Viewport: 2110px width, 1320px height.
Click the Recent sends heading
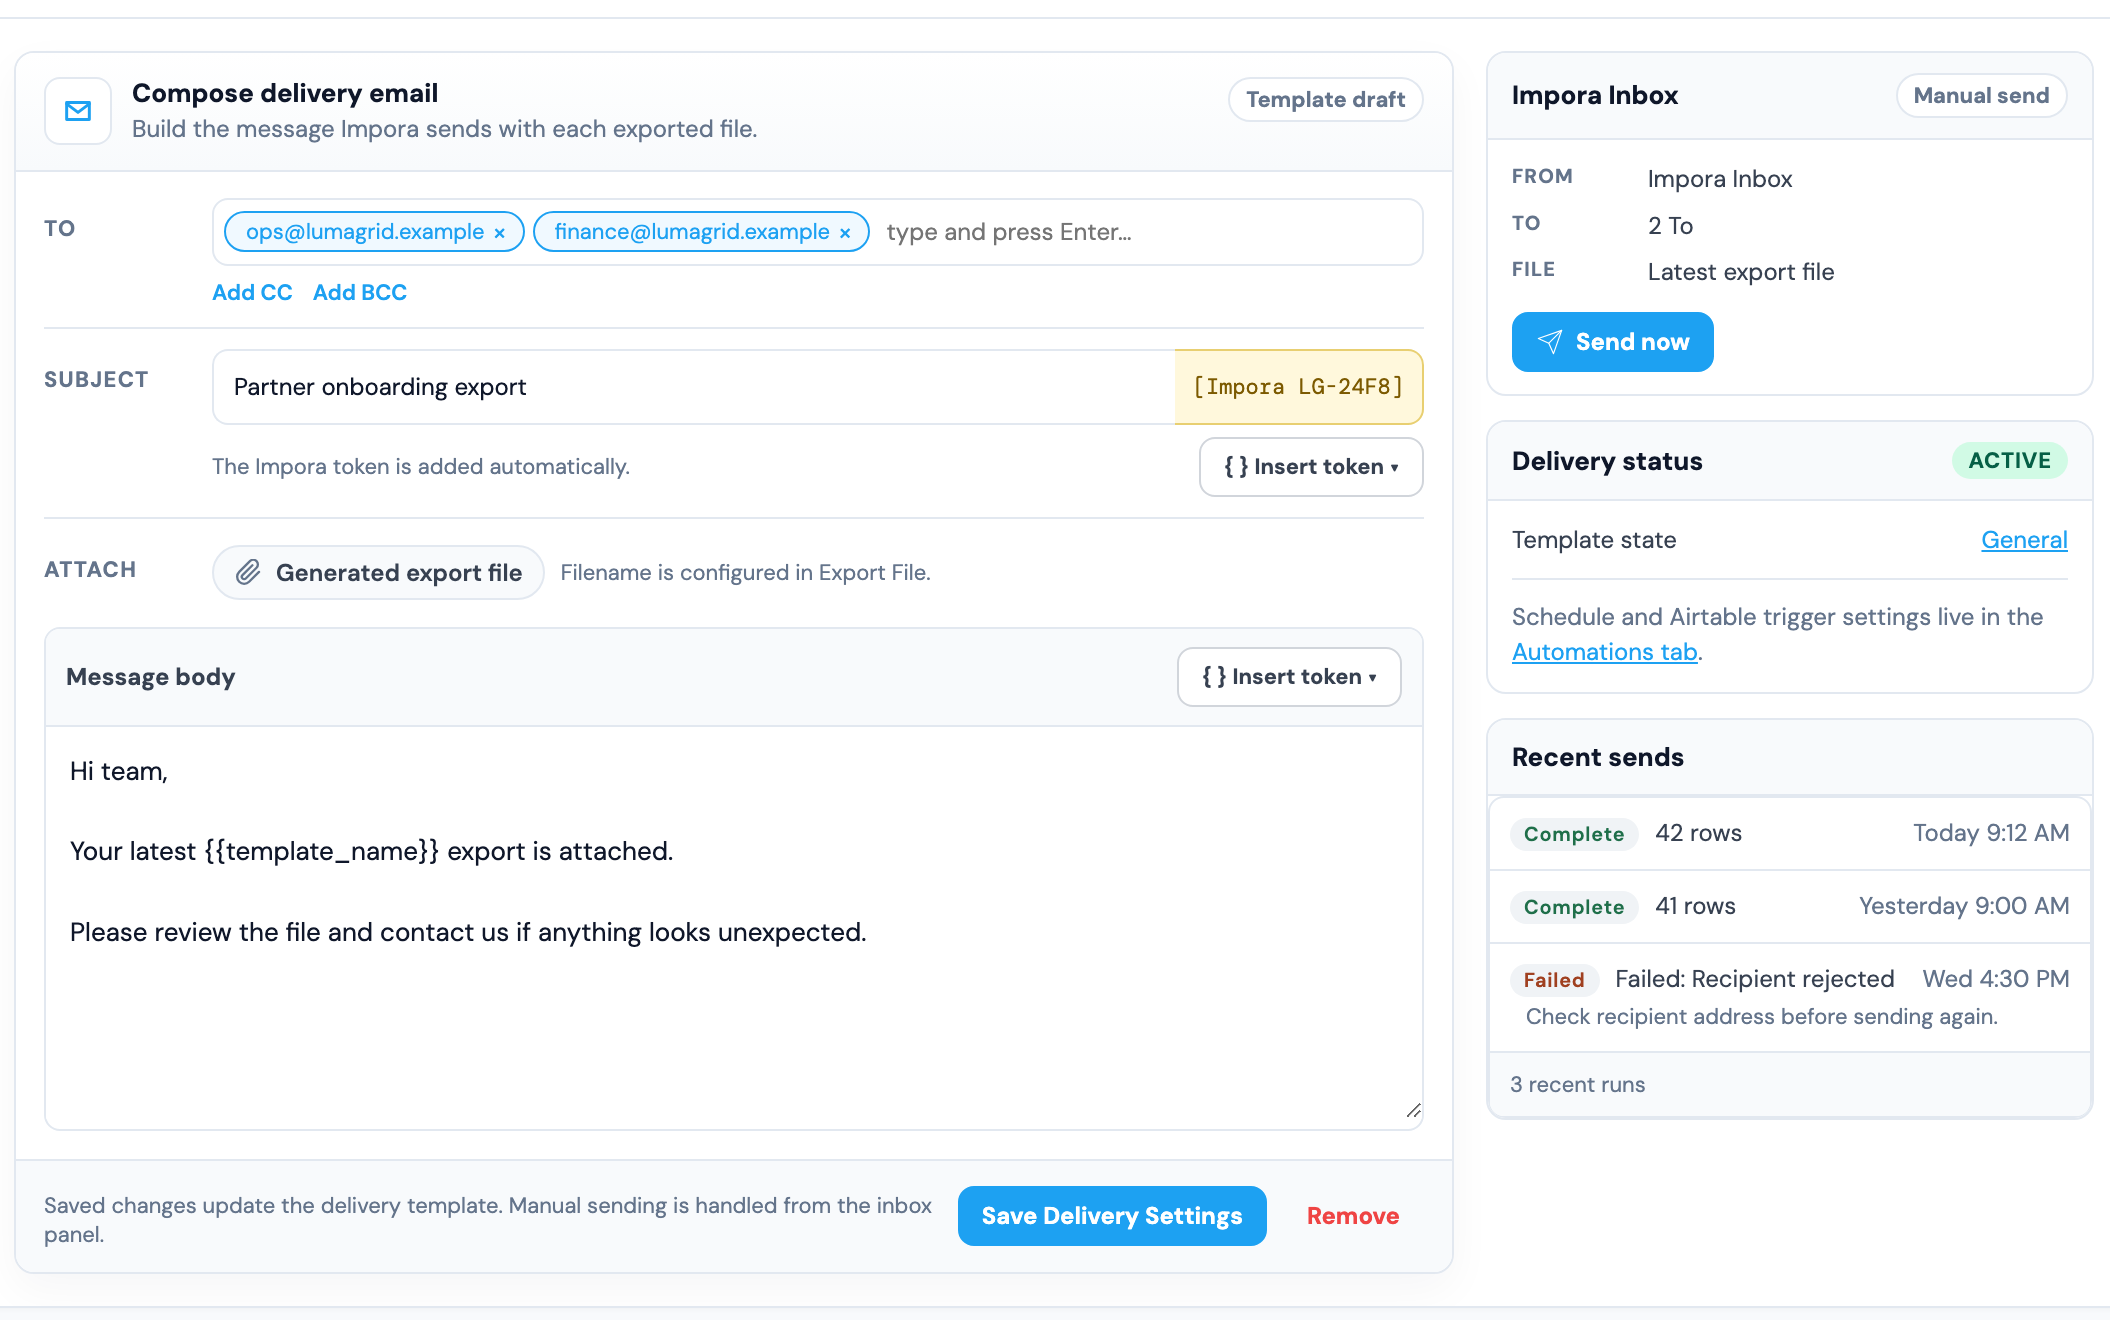[x=1598, y=757]
